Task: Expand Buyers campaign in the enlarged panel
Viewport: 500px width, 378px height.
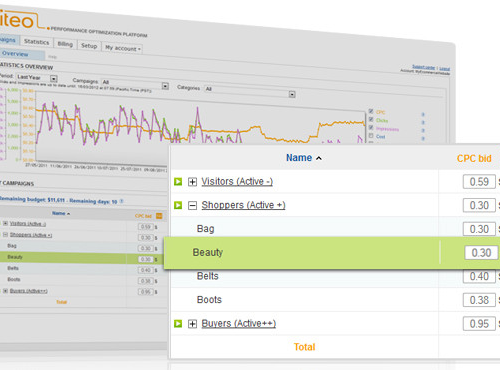Action: [x=192, y=324]
